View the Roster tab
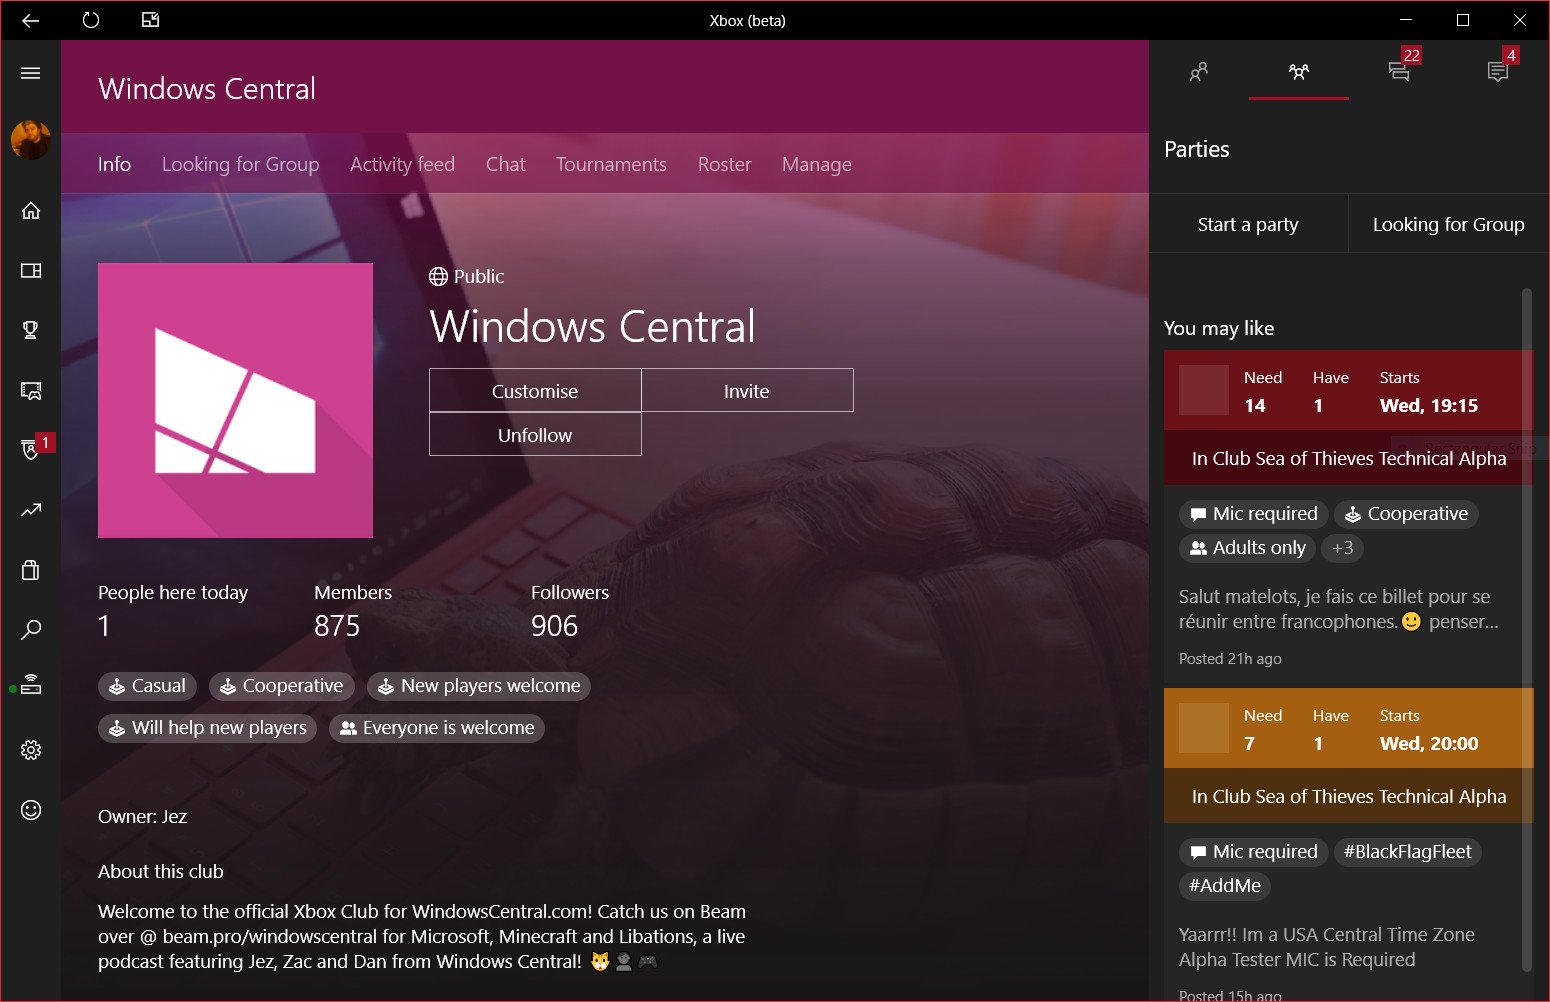This screenshot has height=1002, width=1550. [x=724, y=164]
